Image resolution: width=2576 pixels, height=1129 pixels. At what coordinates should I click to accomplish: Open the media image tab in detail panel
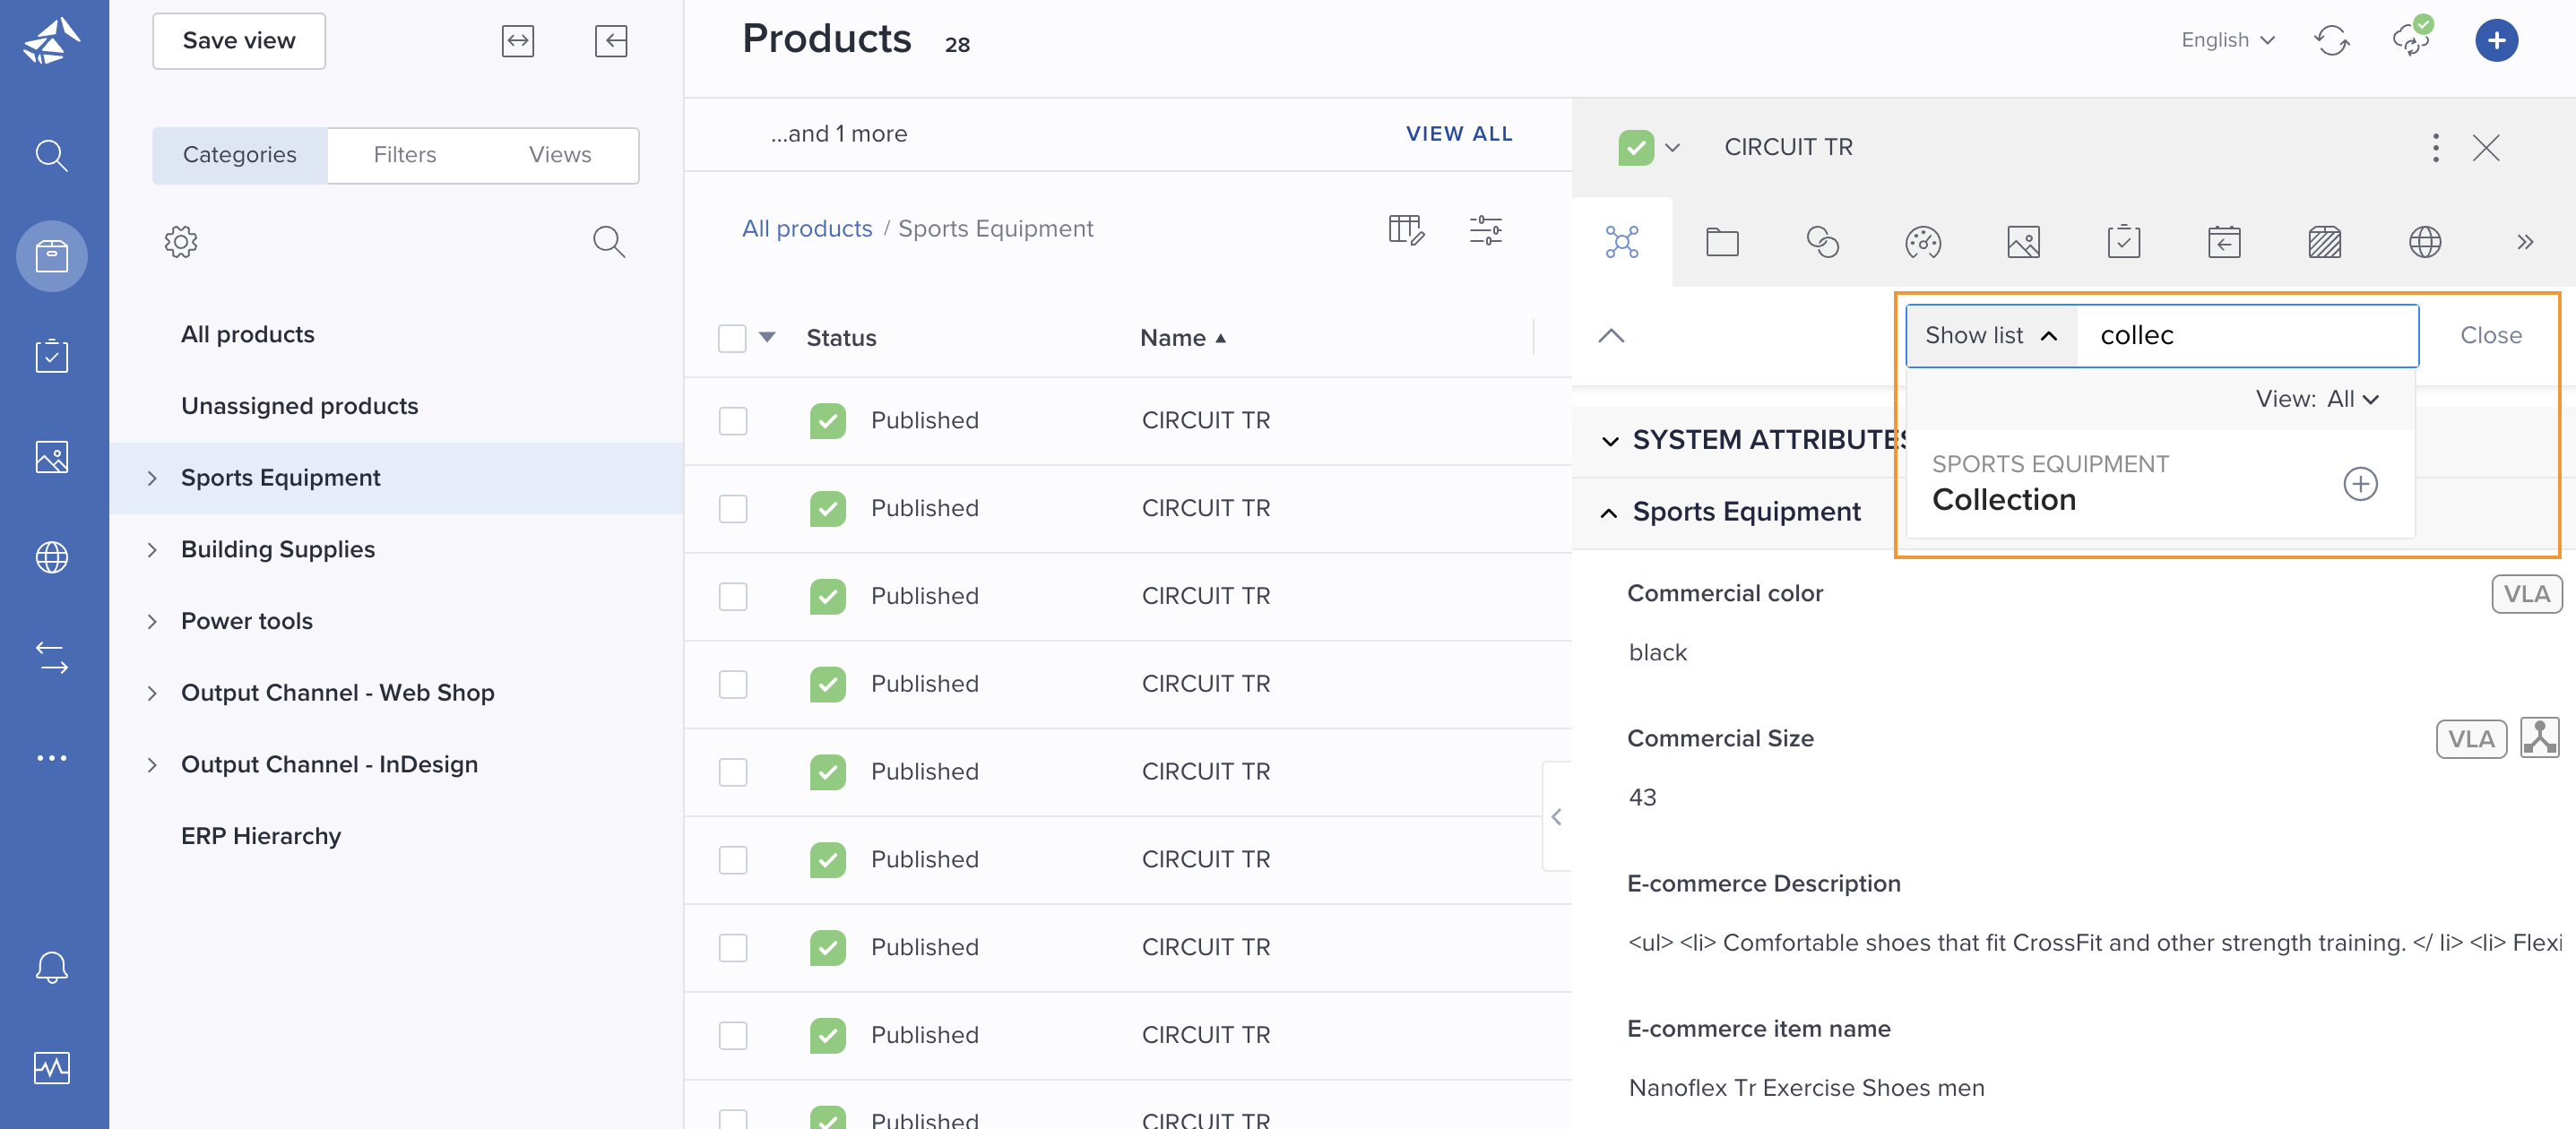[x=2023, y=242]
